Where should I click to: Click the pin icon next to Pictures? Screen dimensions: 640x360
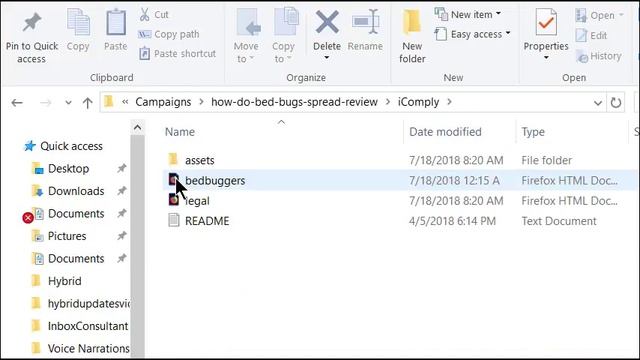click(x=122, y=236)
